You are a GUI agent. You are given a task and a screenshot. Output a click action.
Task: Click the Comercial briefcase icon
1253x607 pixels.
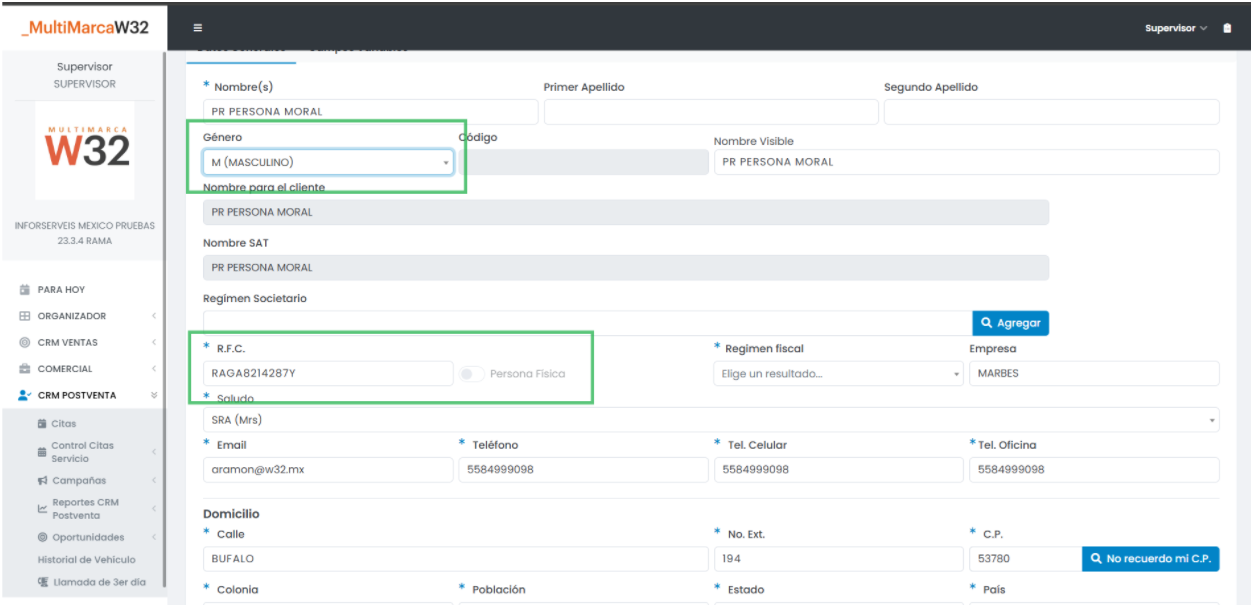pos(25,369)
